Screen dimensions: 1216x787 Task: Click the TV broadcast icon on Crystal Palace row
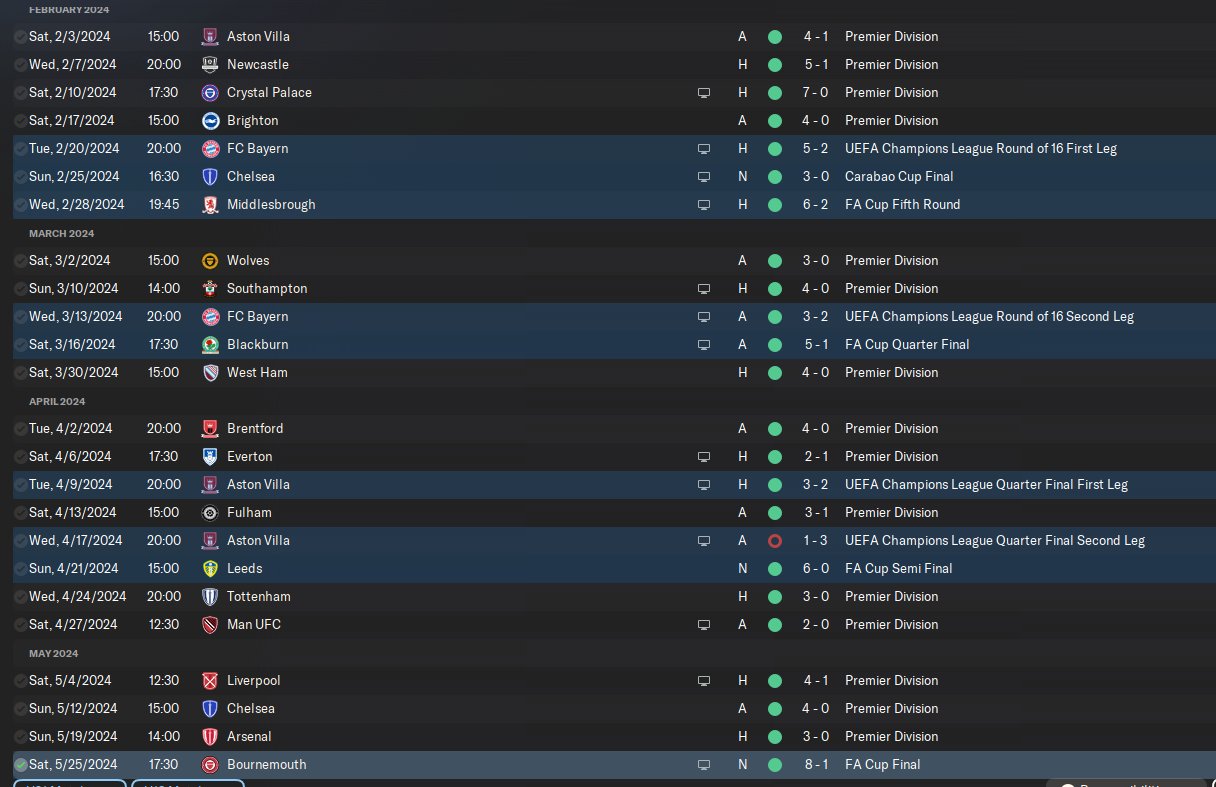pos(704,93)
